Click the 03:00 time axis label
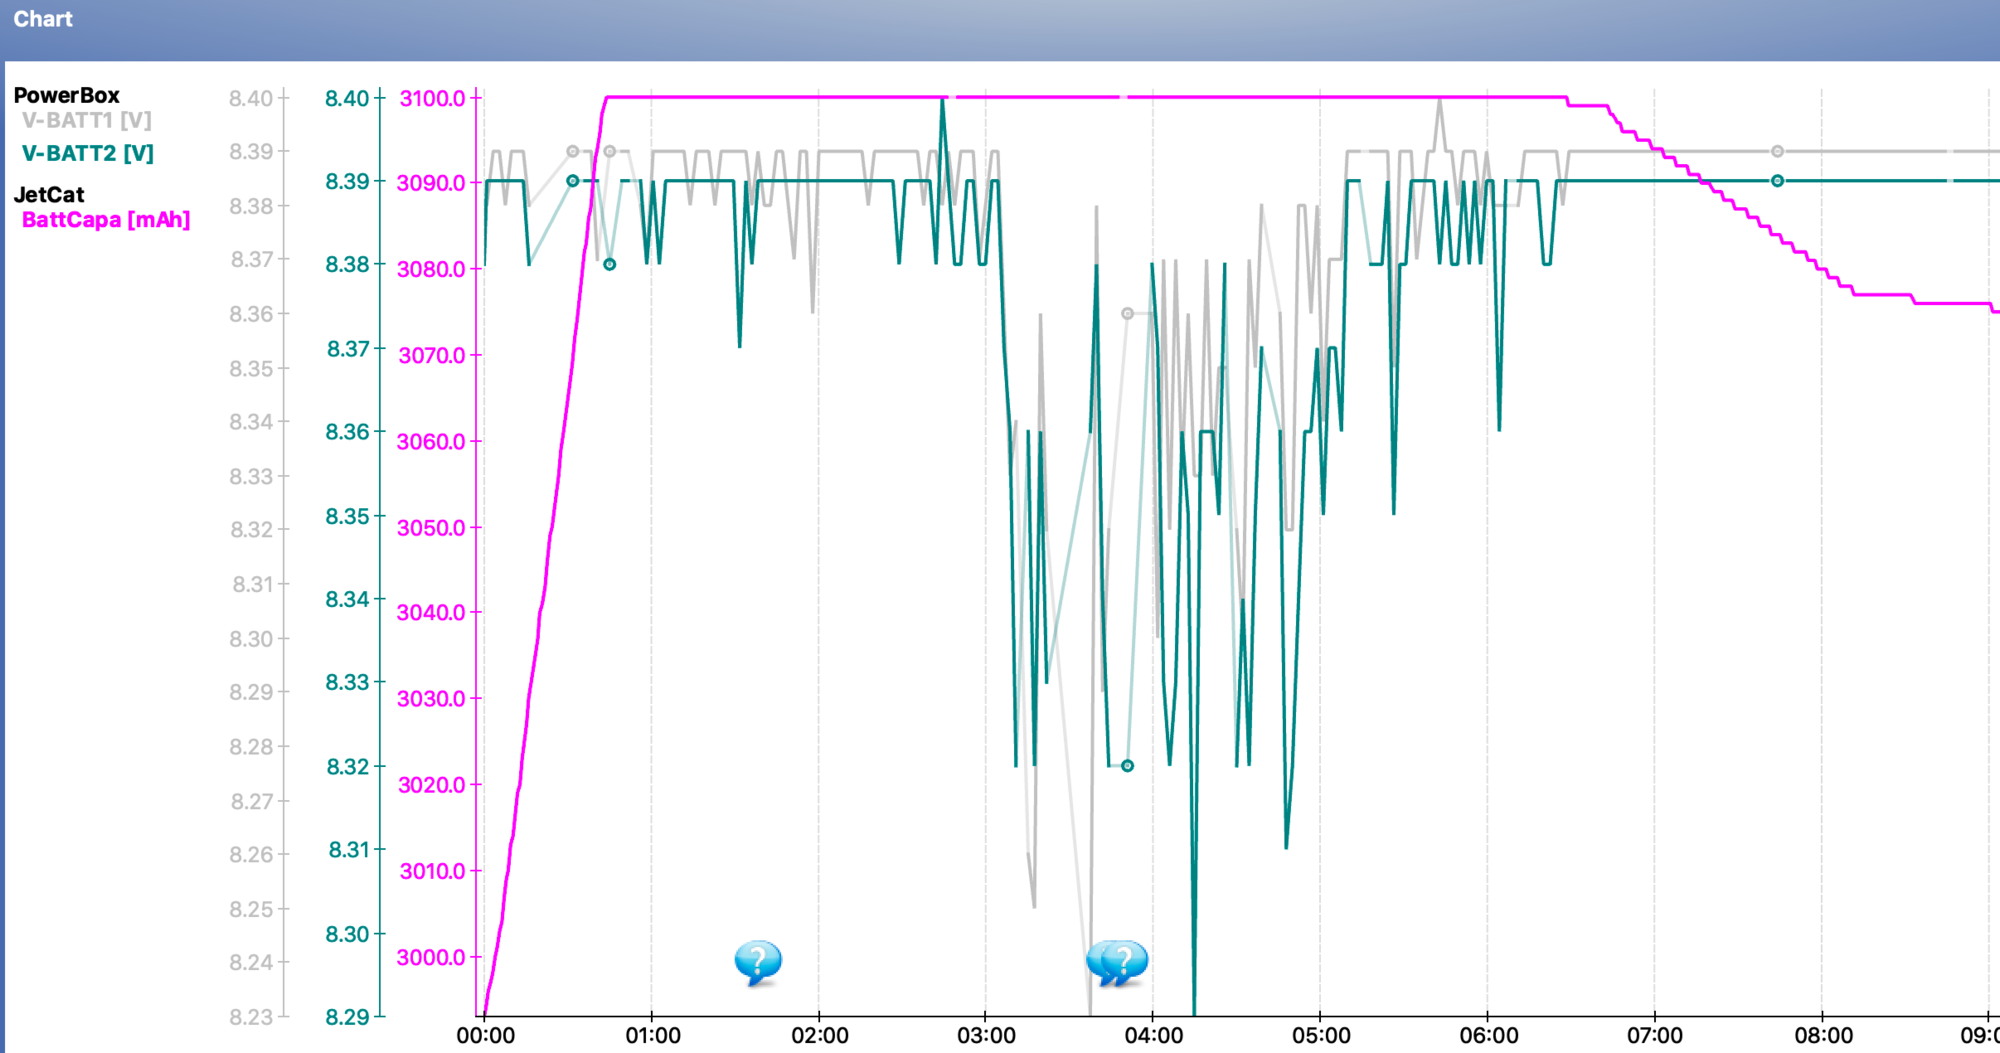 pos(986,1036)
